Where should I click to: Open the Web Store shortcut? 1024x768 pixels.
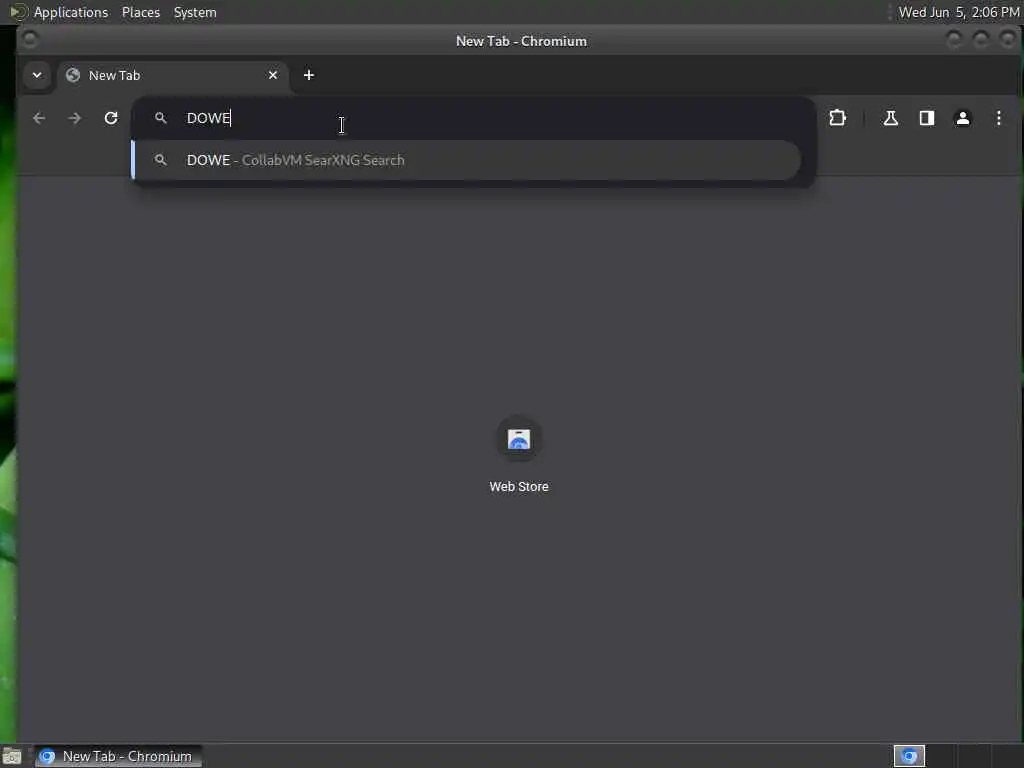[519, 455]
